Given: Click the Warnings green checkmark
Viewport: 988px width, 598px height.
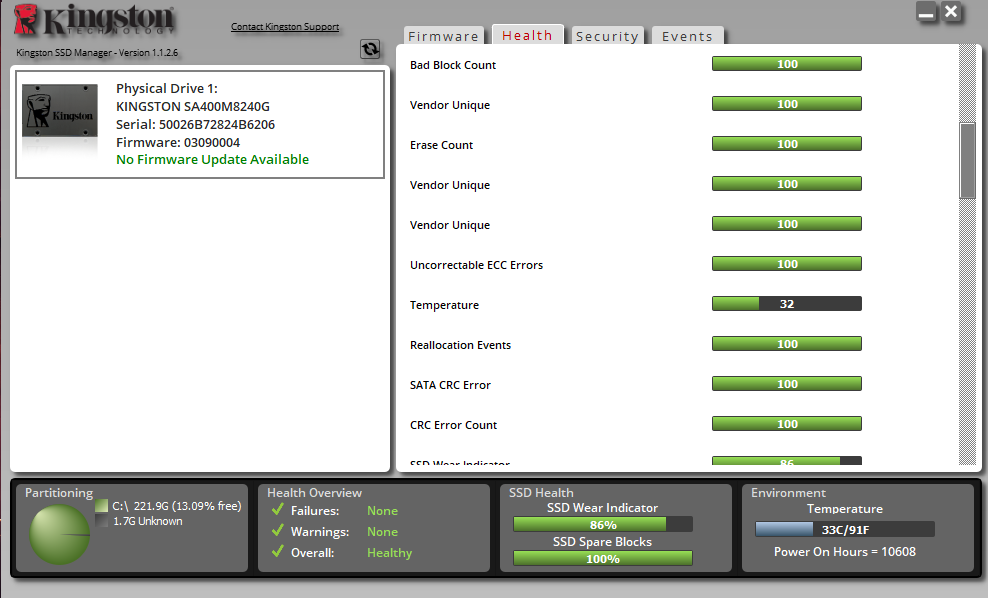Looking at the screenshot, I should point(277,531).
